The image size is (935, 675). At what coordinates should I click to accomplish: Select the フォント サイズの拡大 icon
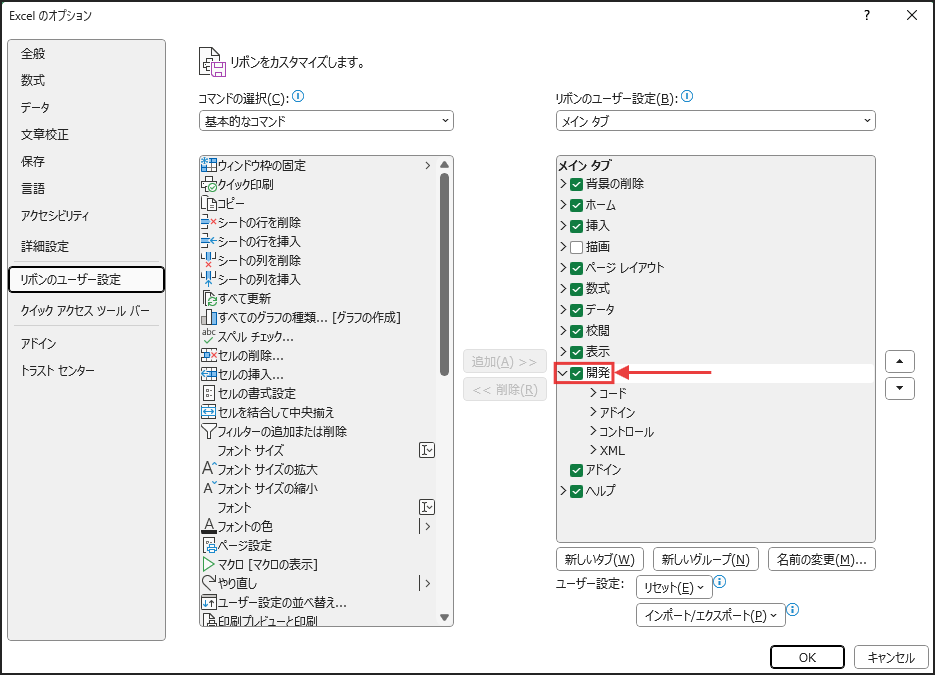(209, 469)
